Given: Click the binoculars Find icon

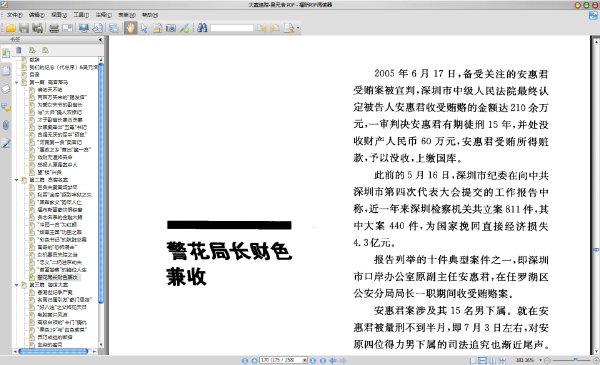Looking at the screenshot, I should [x=202, y=28].
